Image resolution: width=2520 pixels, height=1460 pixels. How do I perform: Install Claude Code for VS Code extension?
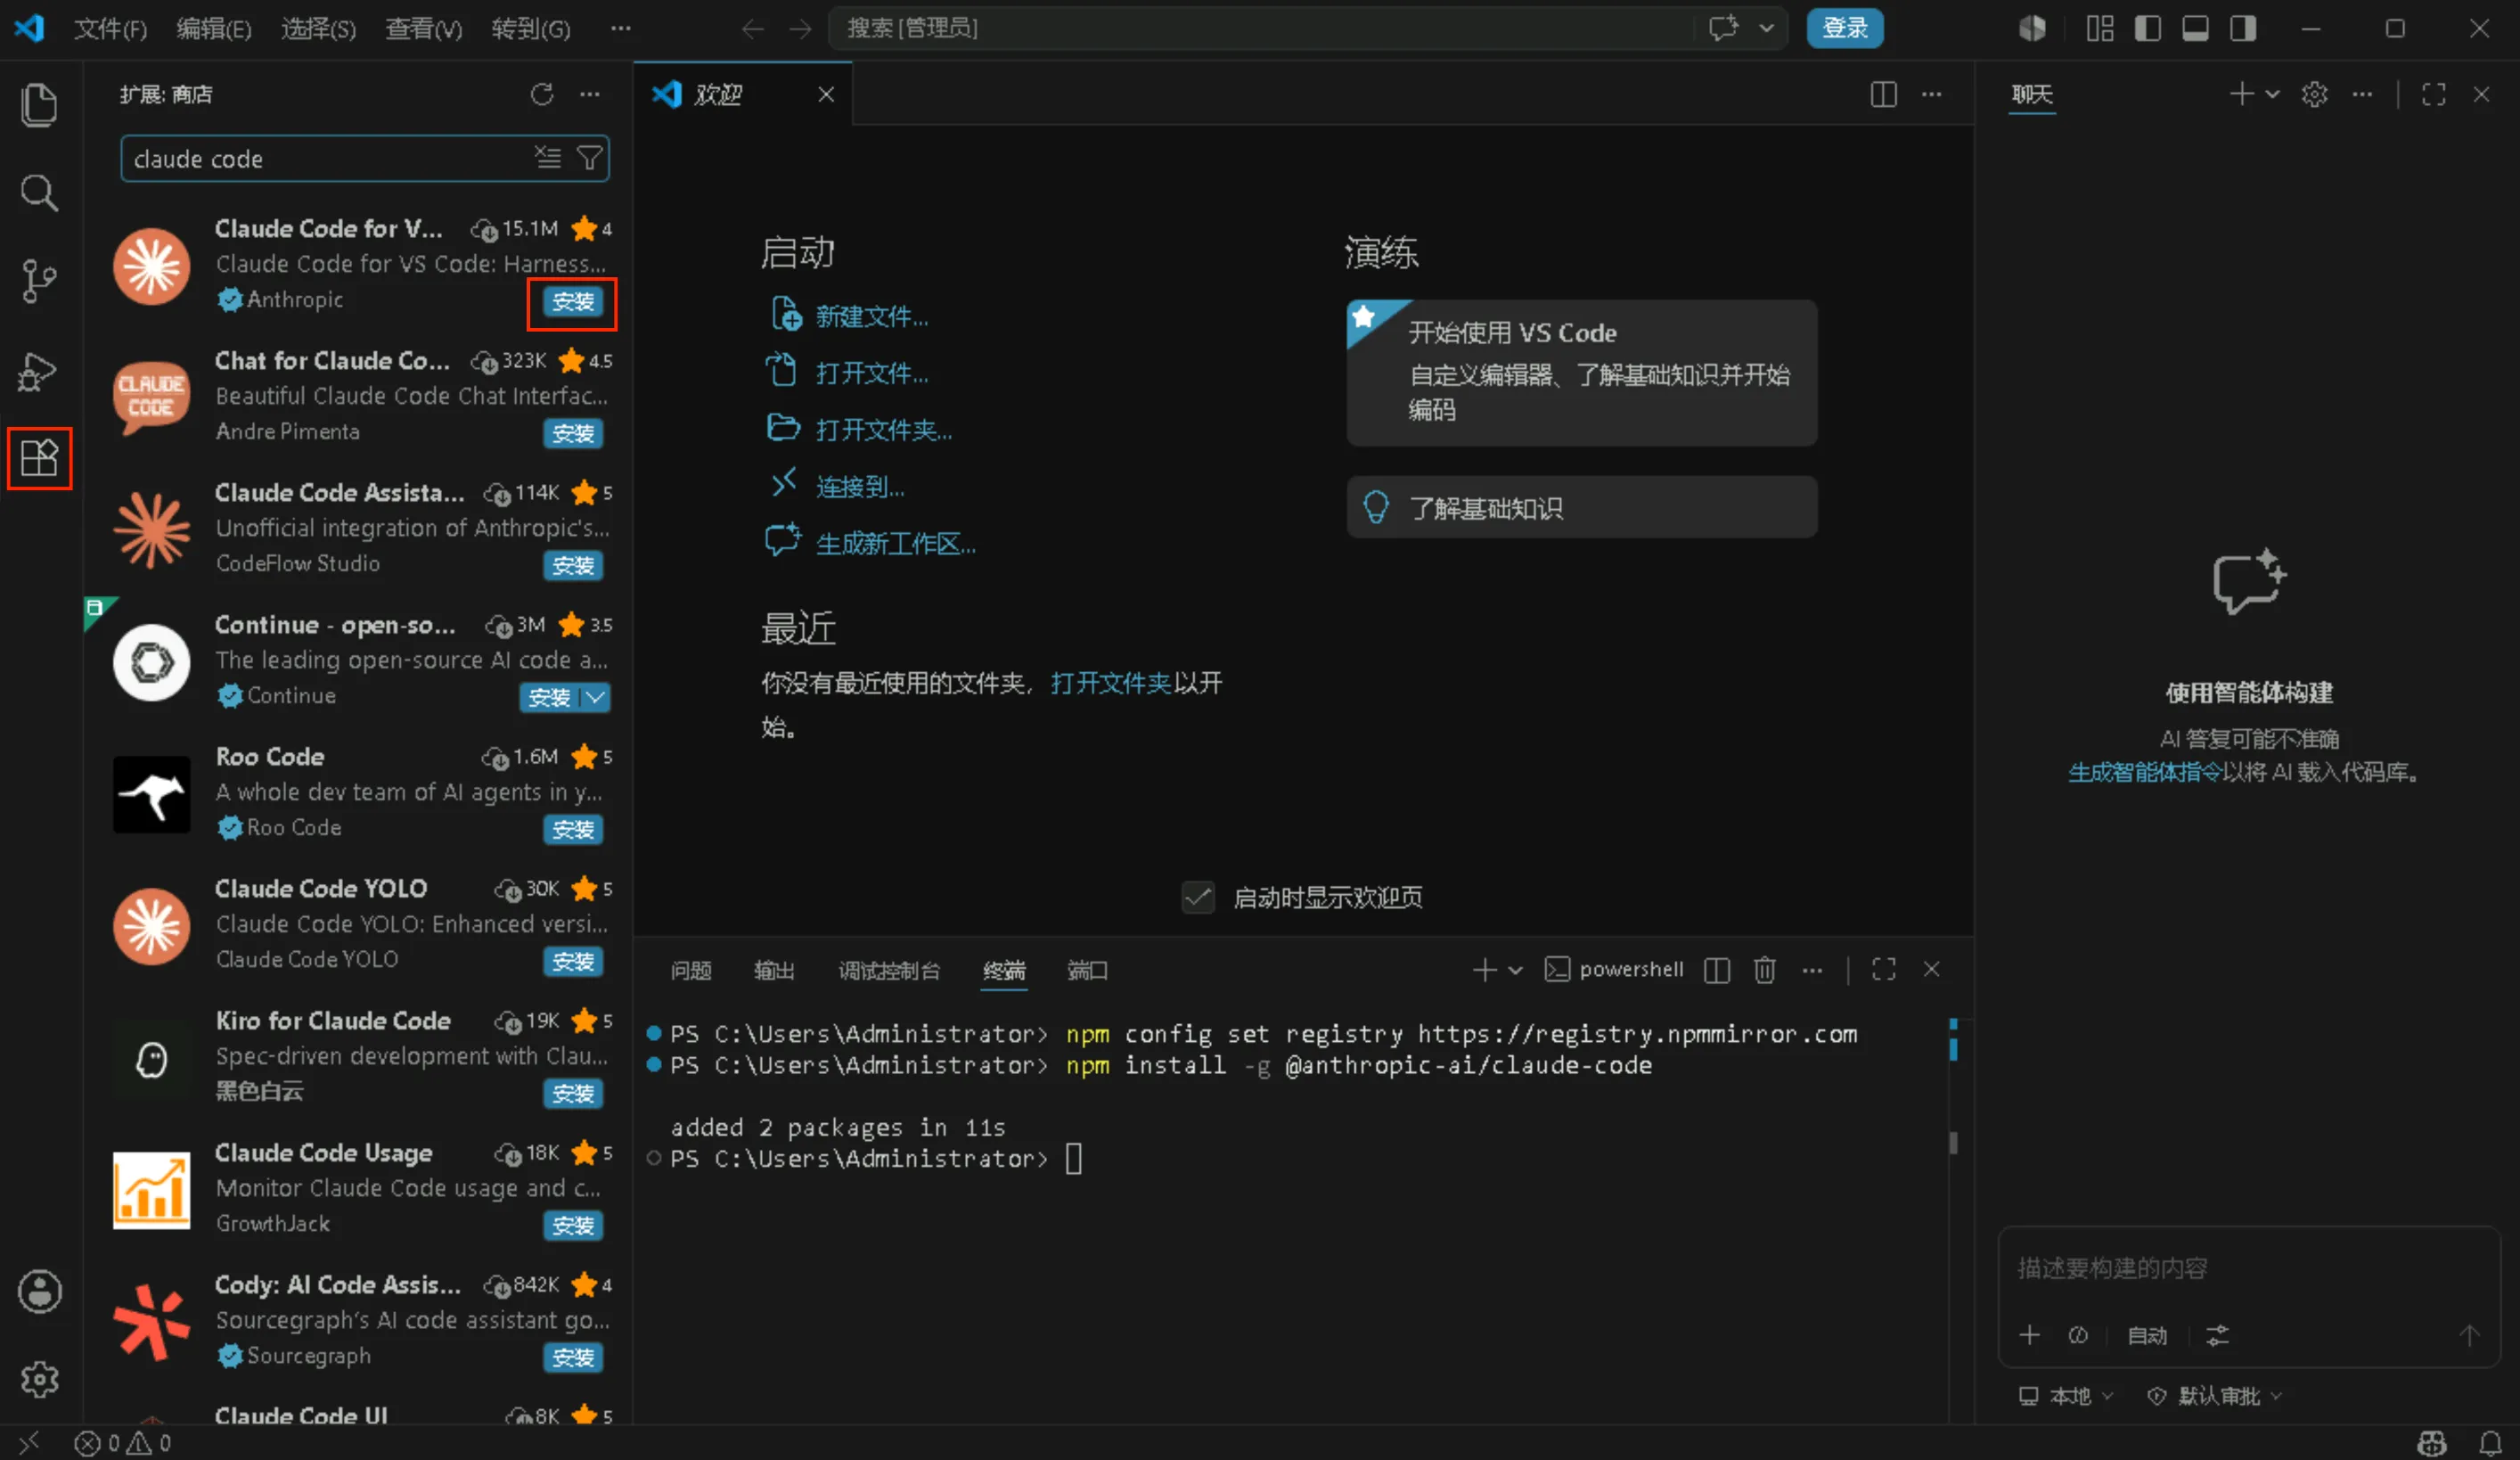pos(573,301)
